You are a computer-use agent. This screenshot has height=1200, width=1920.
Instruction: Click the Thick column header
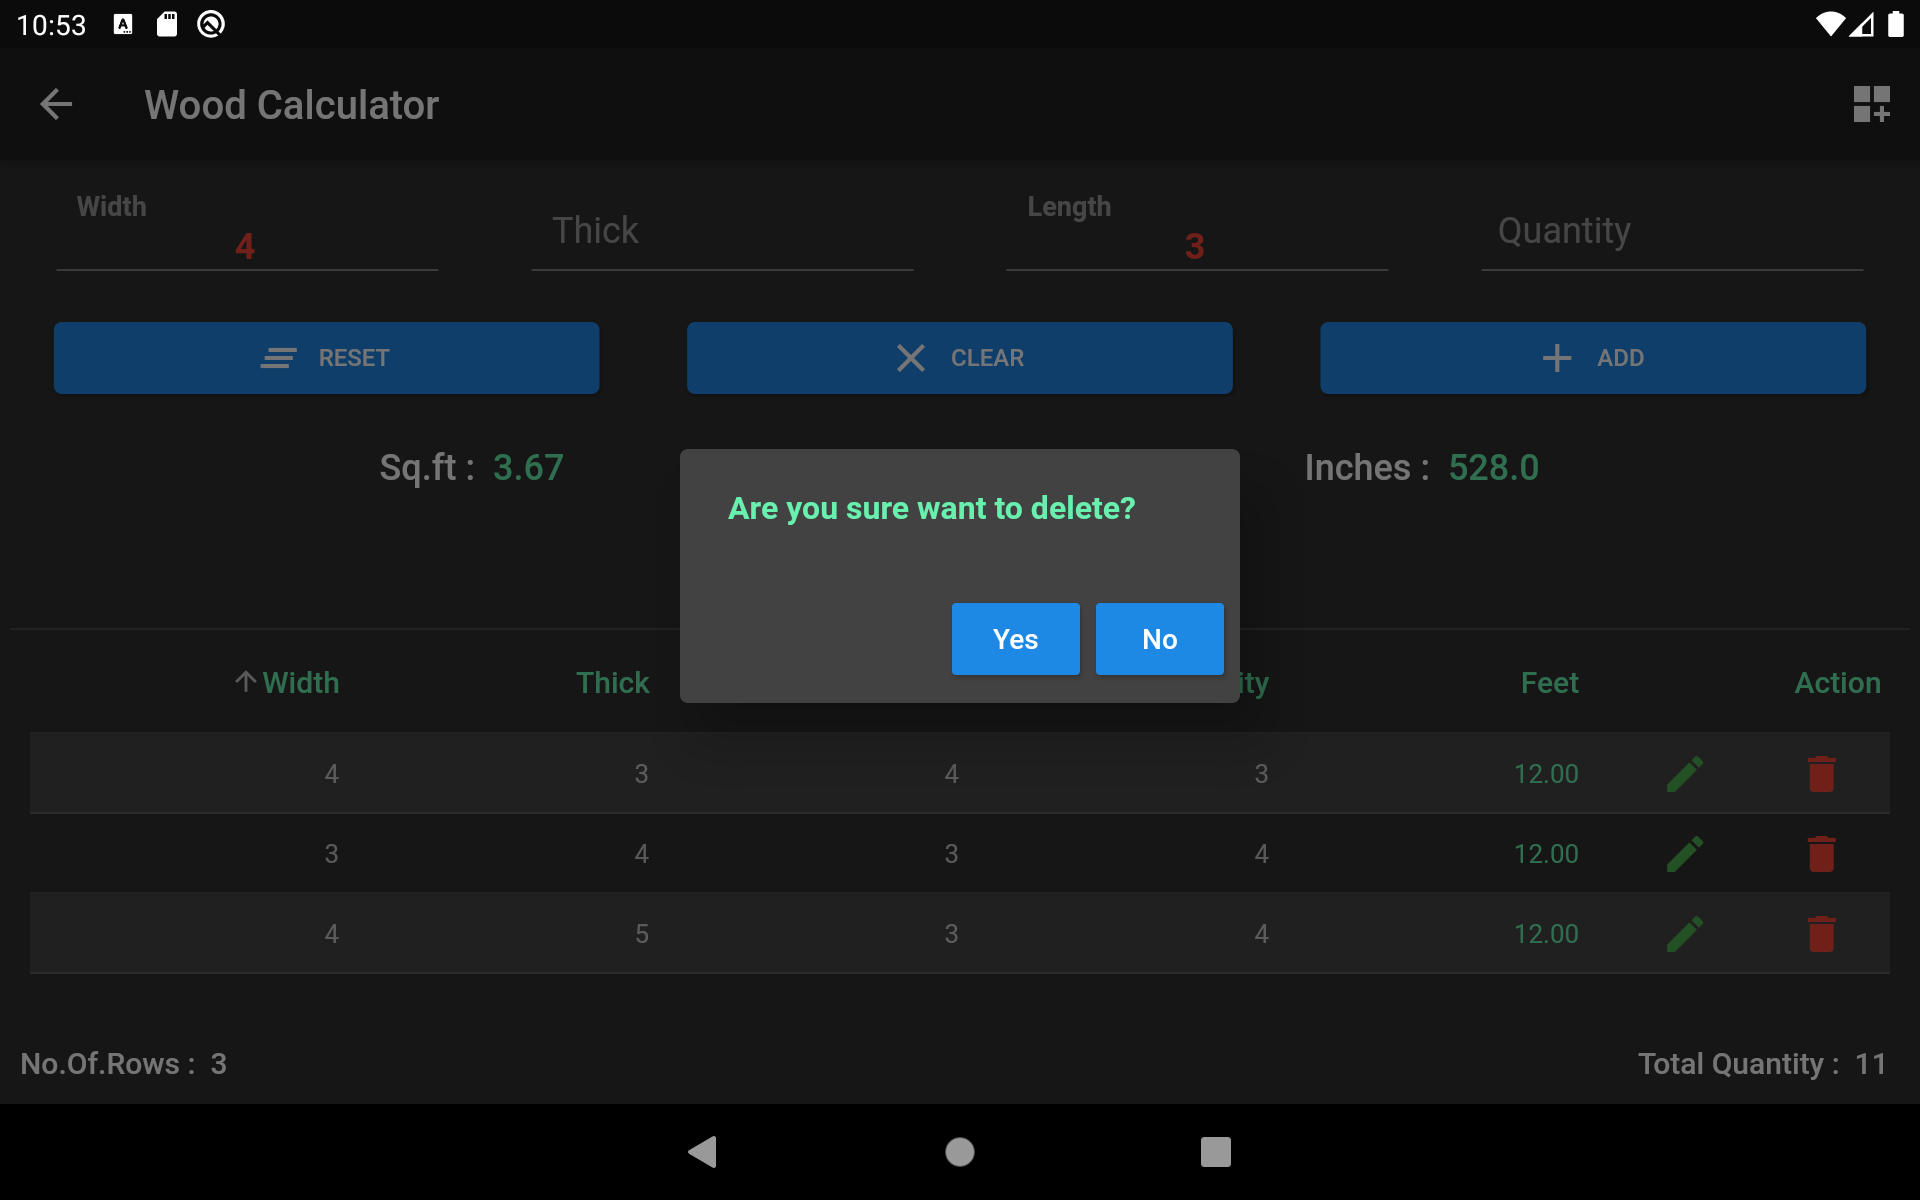click(x=612, y=683)
